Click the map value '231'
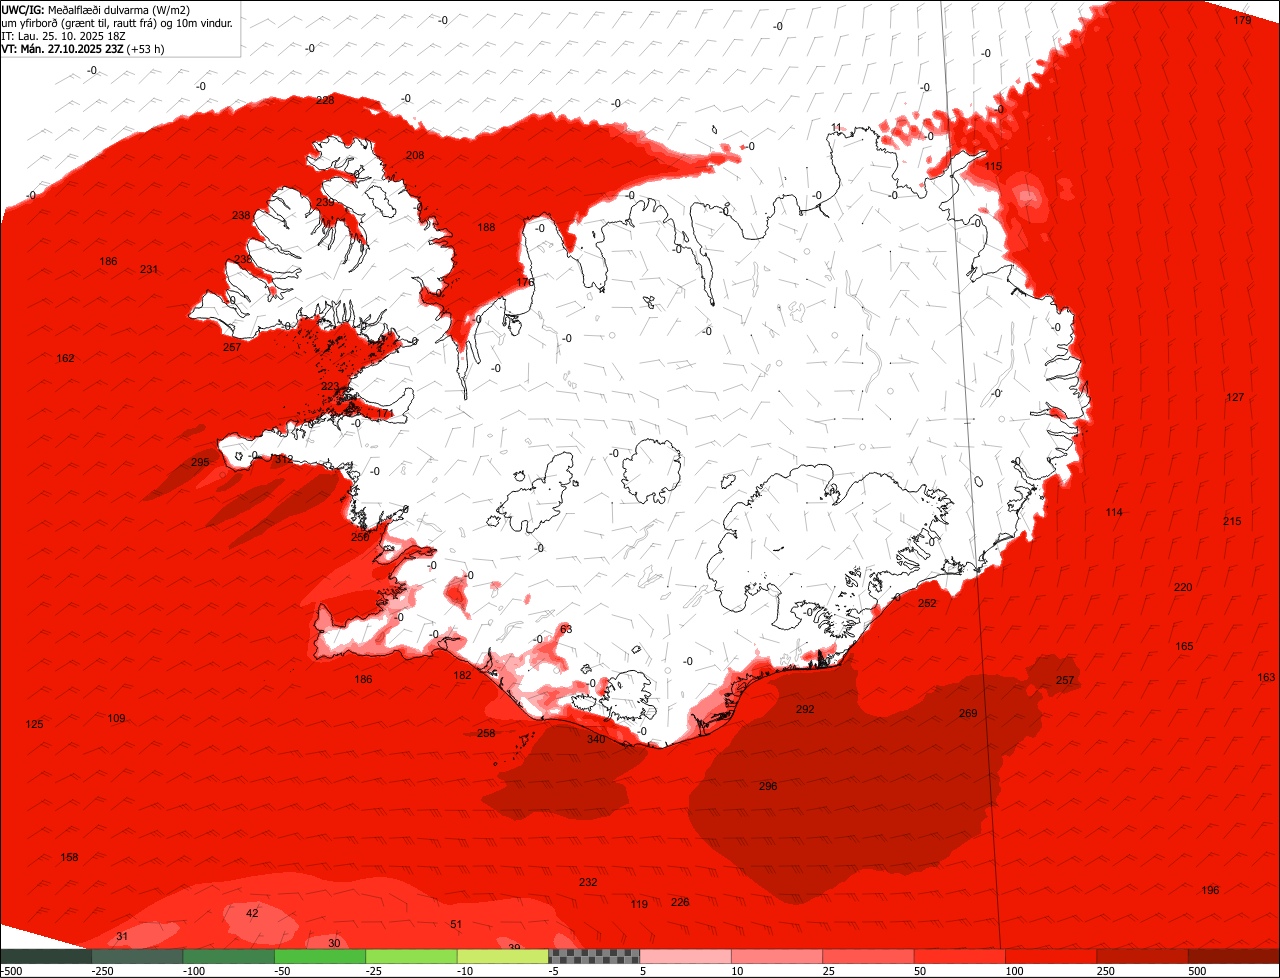Image resolution: width=1280 pixels, height=978 pixels. [149, 269]
